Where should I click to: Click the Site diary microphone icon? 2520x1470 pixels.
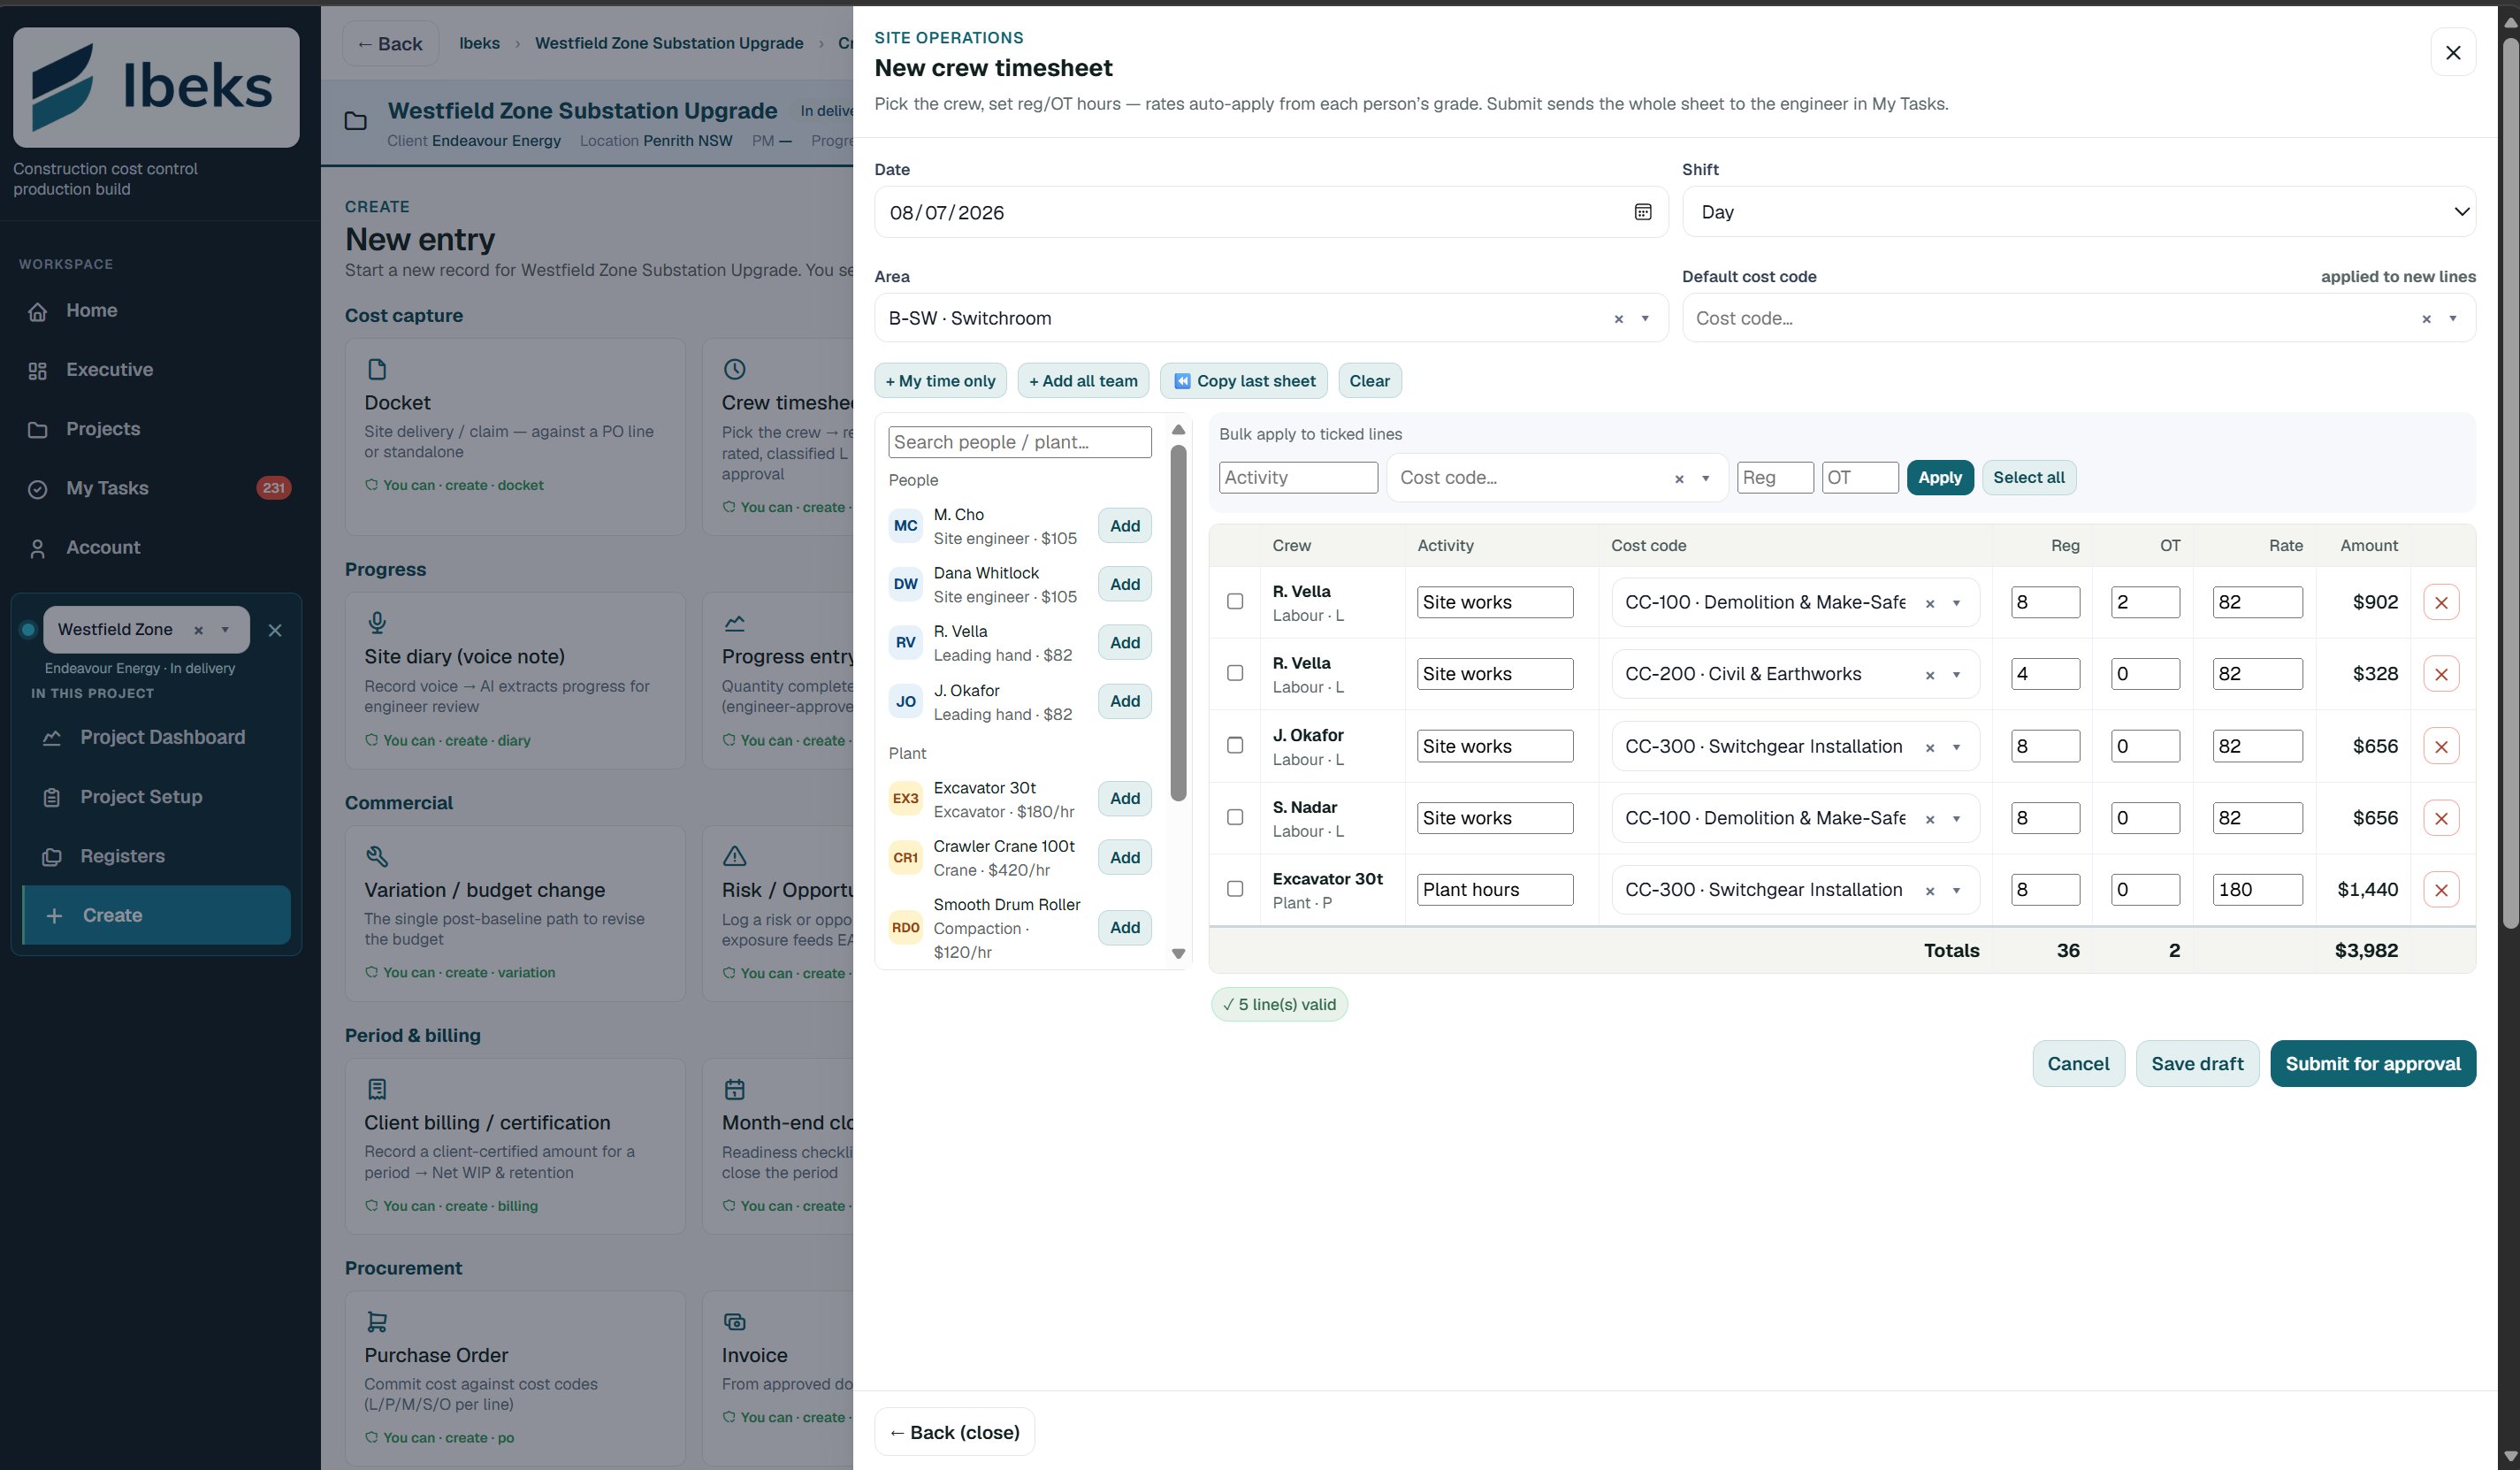377,623
